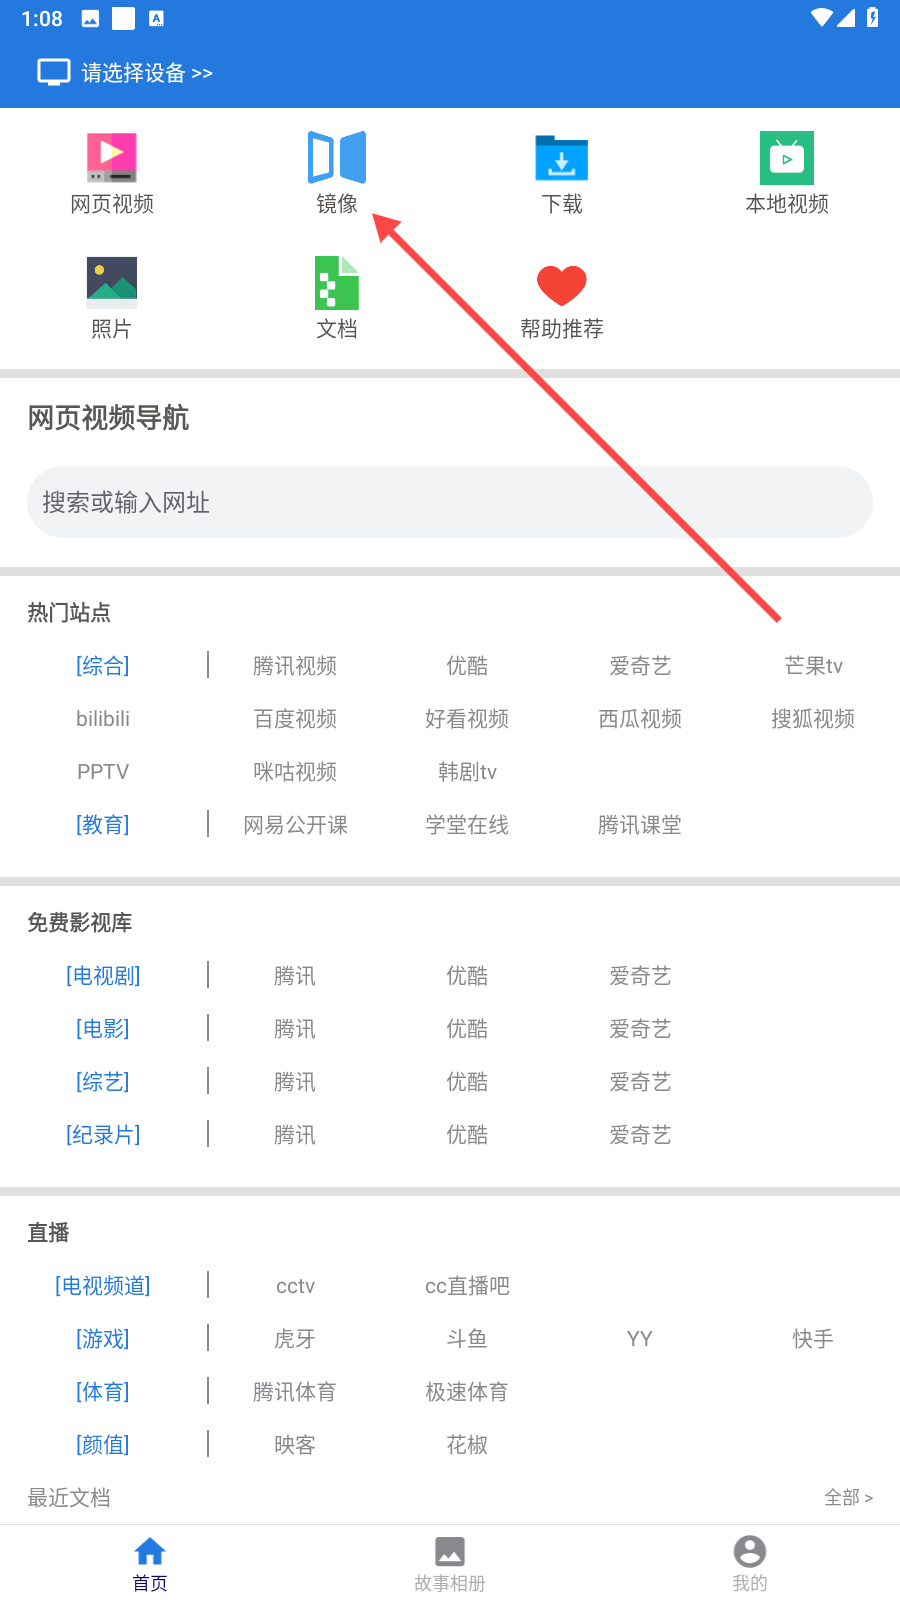Select the [纪录片] category
This screenshot has width=900, height=1600.
coord(103,1135)
